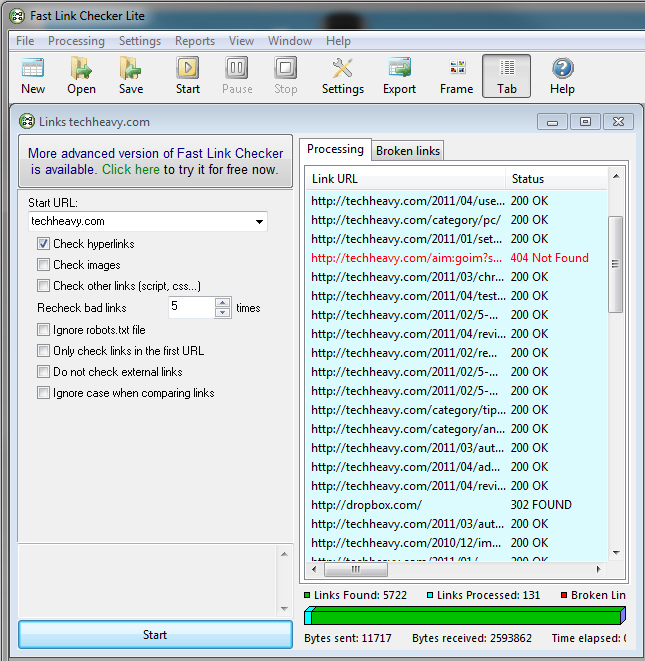This screenshot has height=661, width=645.
Task: Click the Links Found: 5722 label
Action: [360, 595]
